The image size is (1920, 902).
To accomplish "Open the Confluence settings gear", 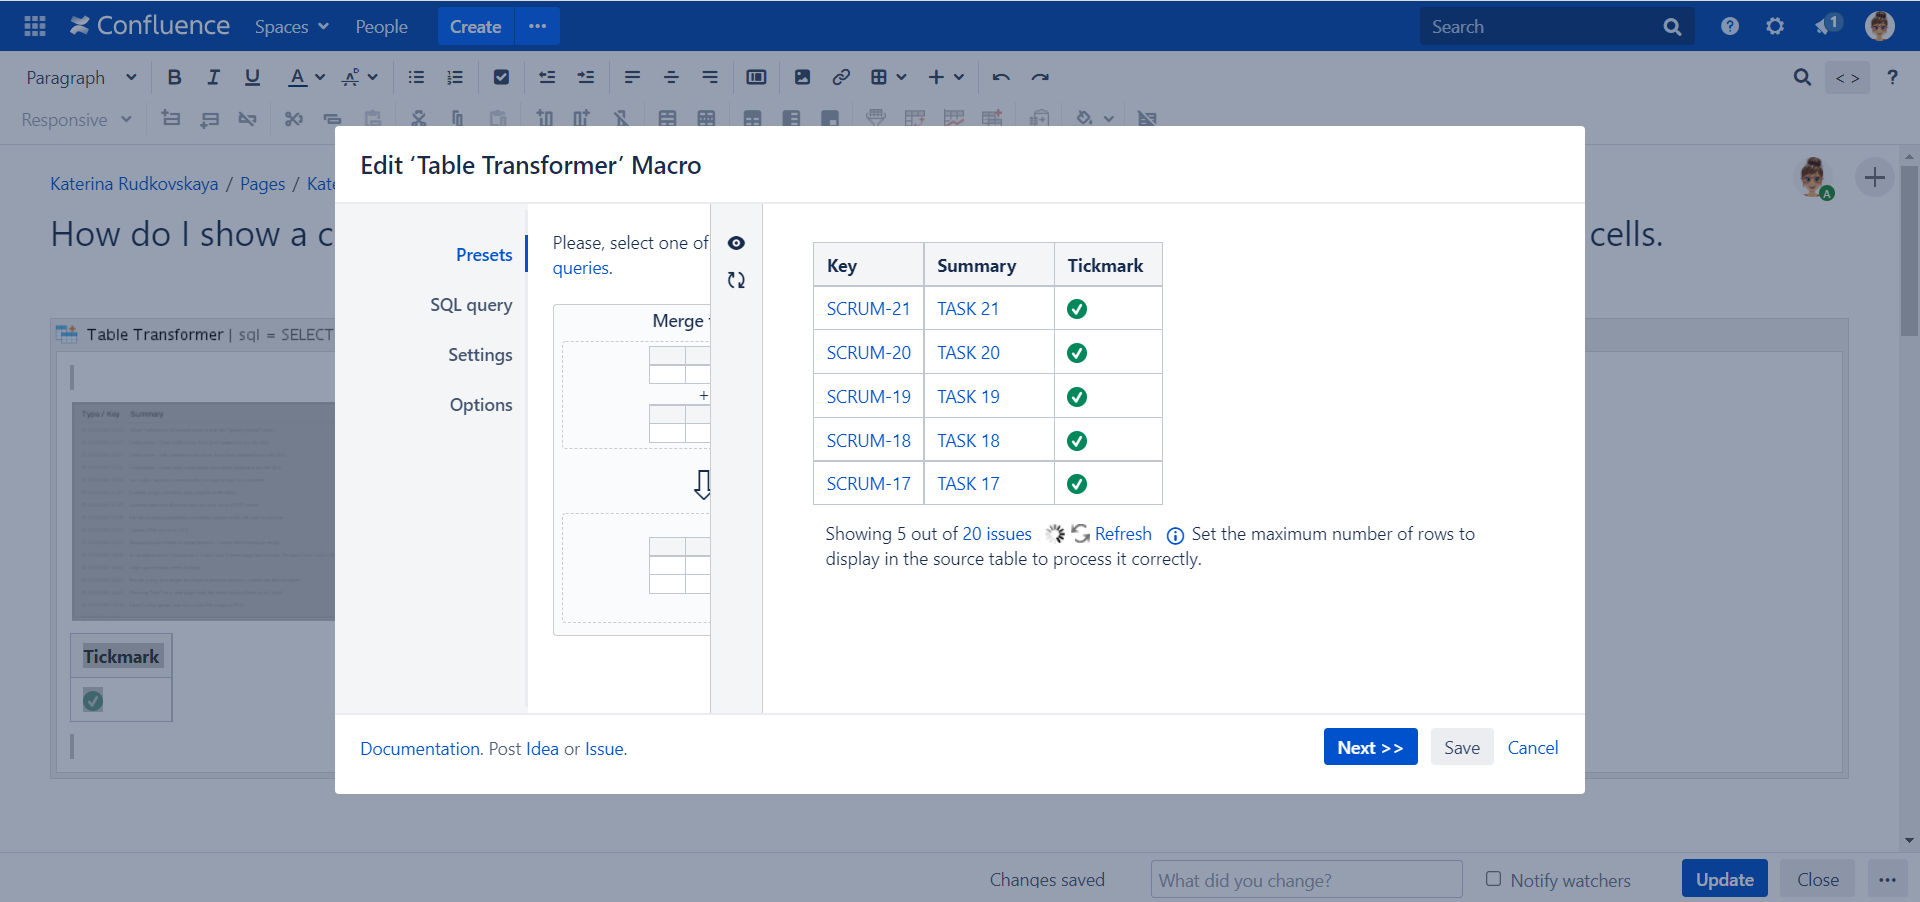I will pyautogui.click(x=1775, y=27).
